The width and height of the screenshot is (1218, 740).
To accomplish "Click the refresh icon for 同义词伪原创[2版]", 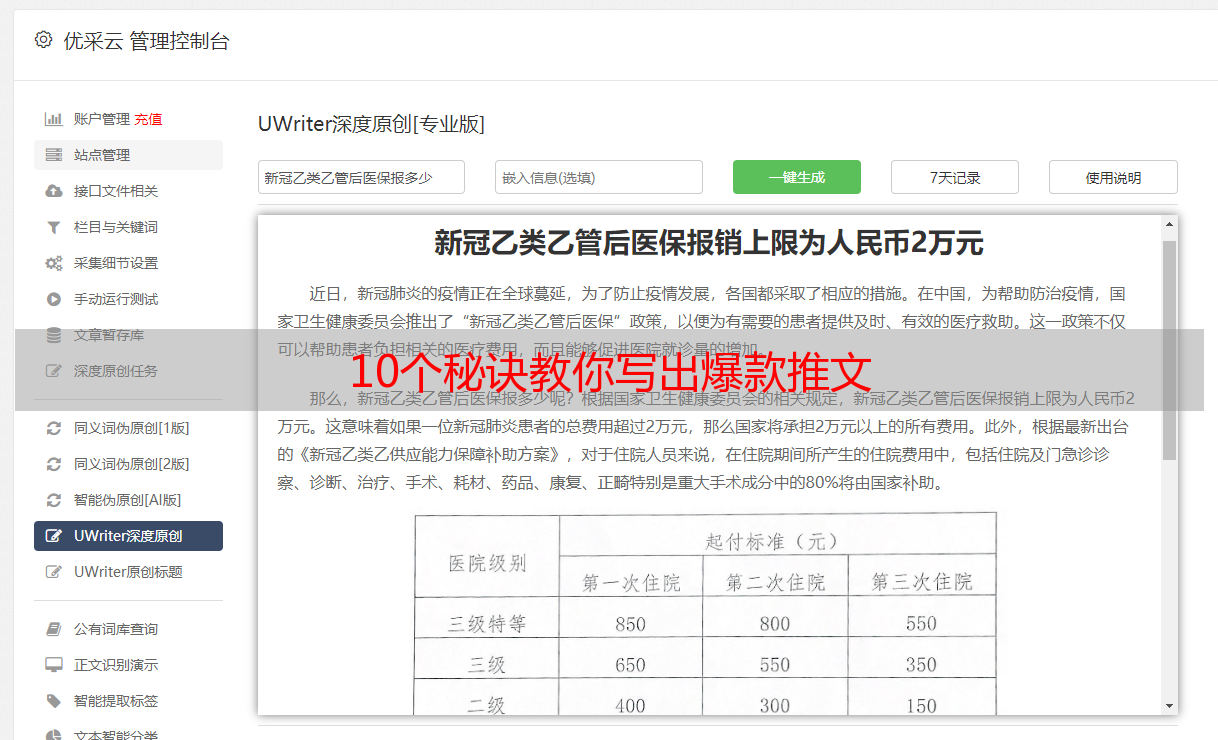I will coord(53,464).
